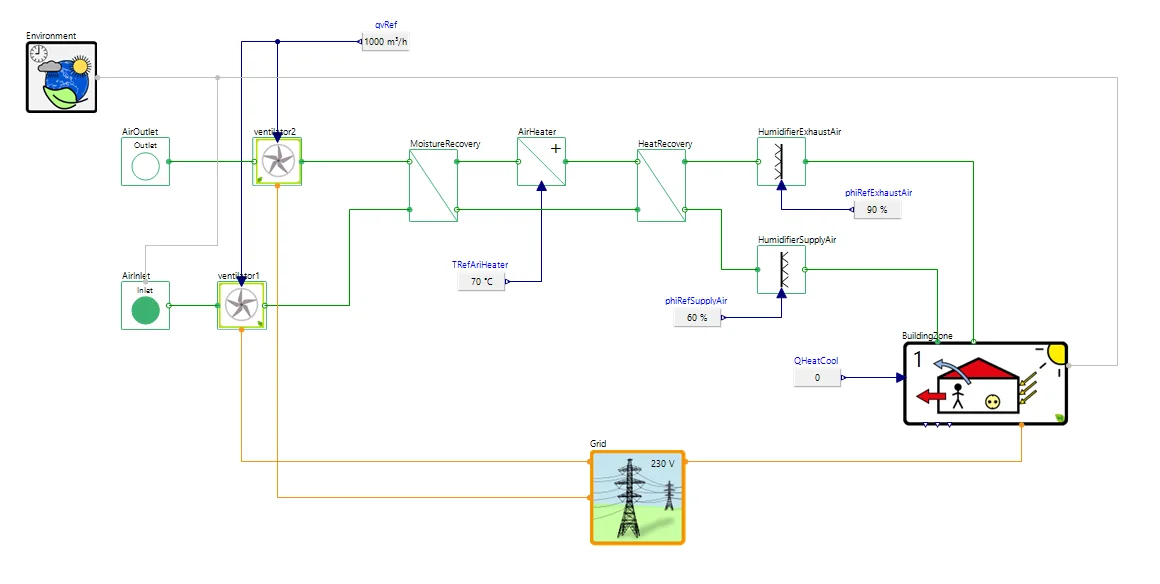Click the AirOutlet component block
The width and height of the screenshot is (1160, 584).
[x=146, y=161]
